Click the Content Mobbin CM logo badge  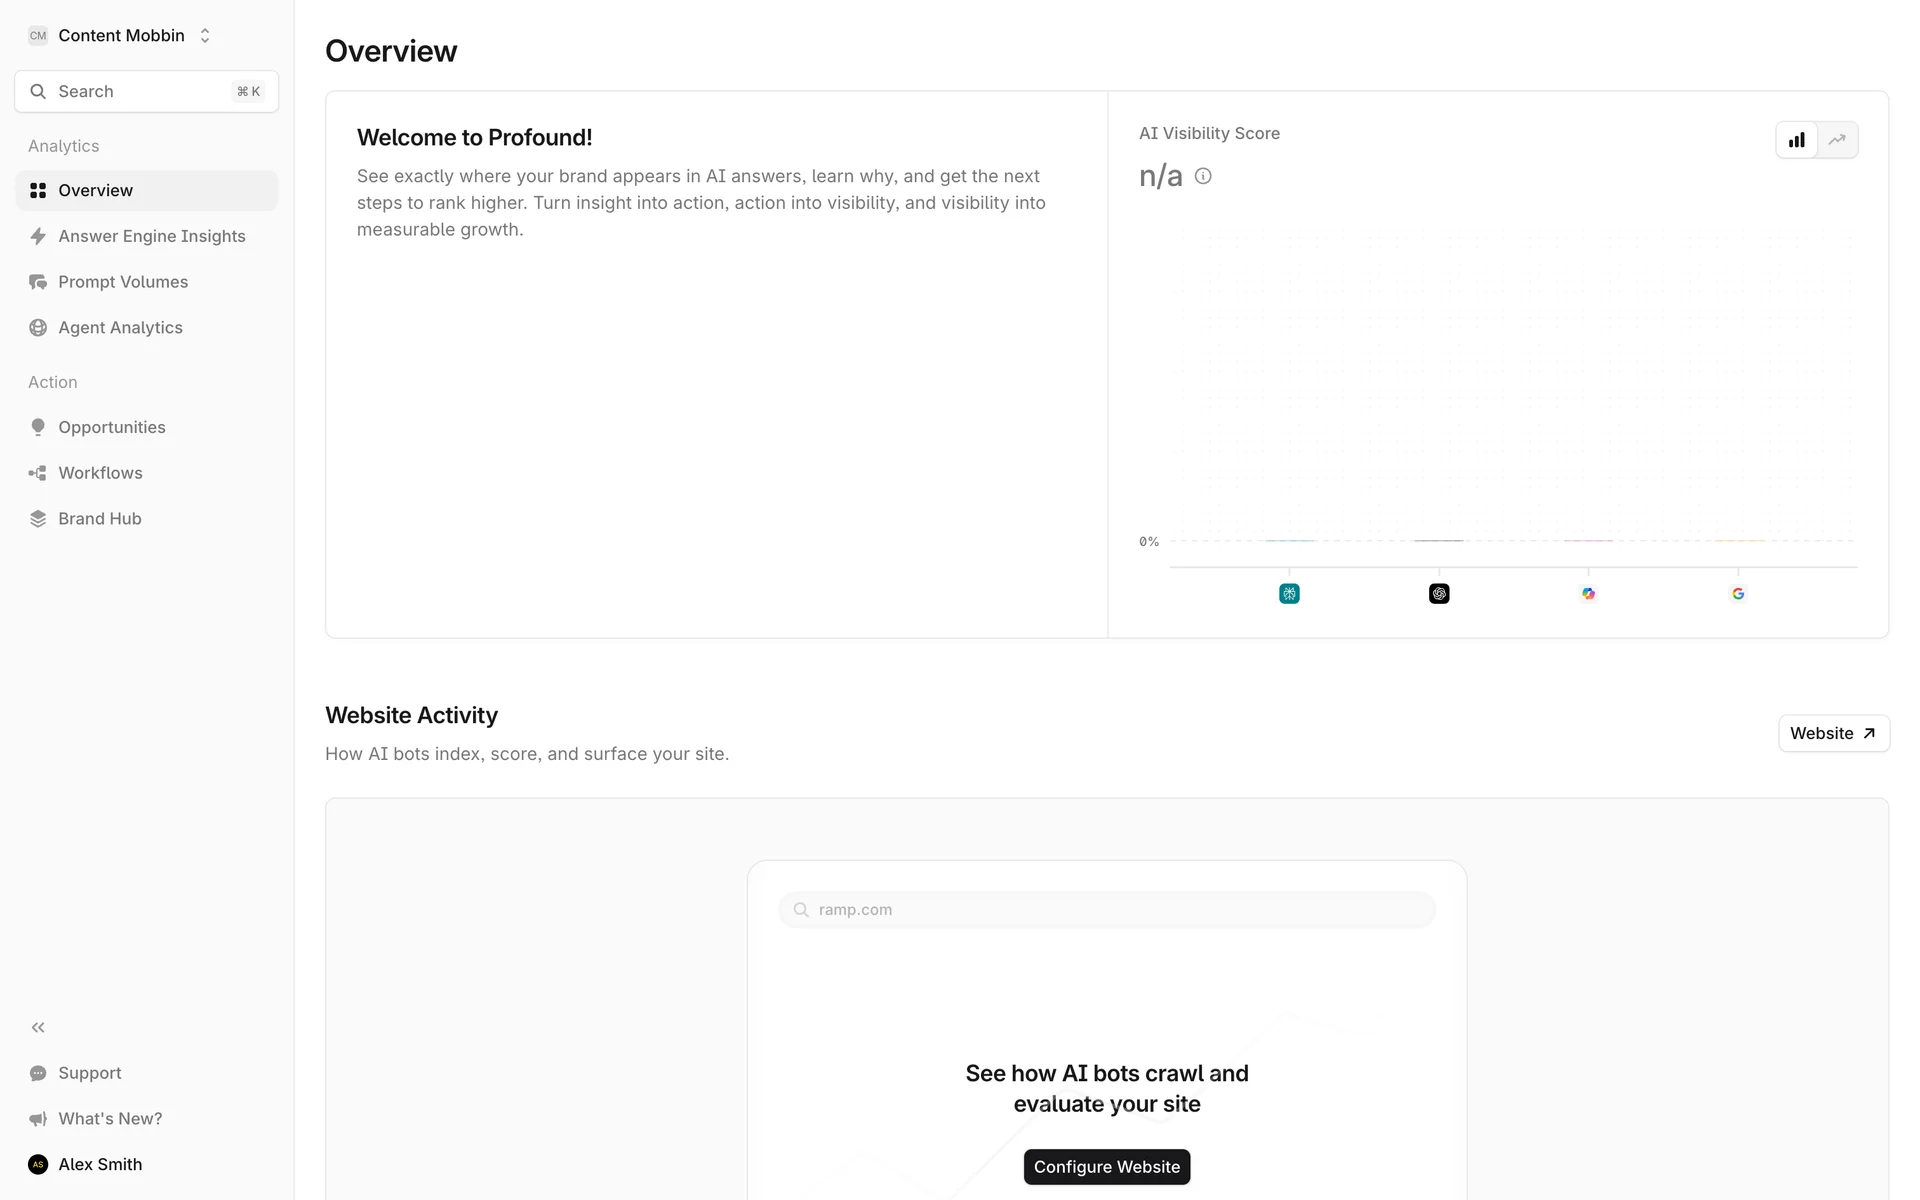(38, 36)
